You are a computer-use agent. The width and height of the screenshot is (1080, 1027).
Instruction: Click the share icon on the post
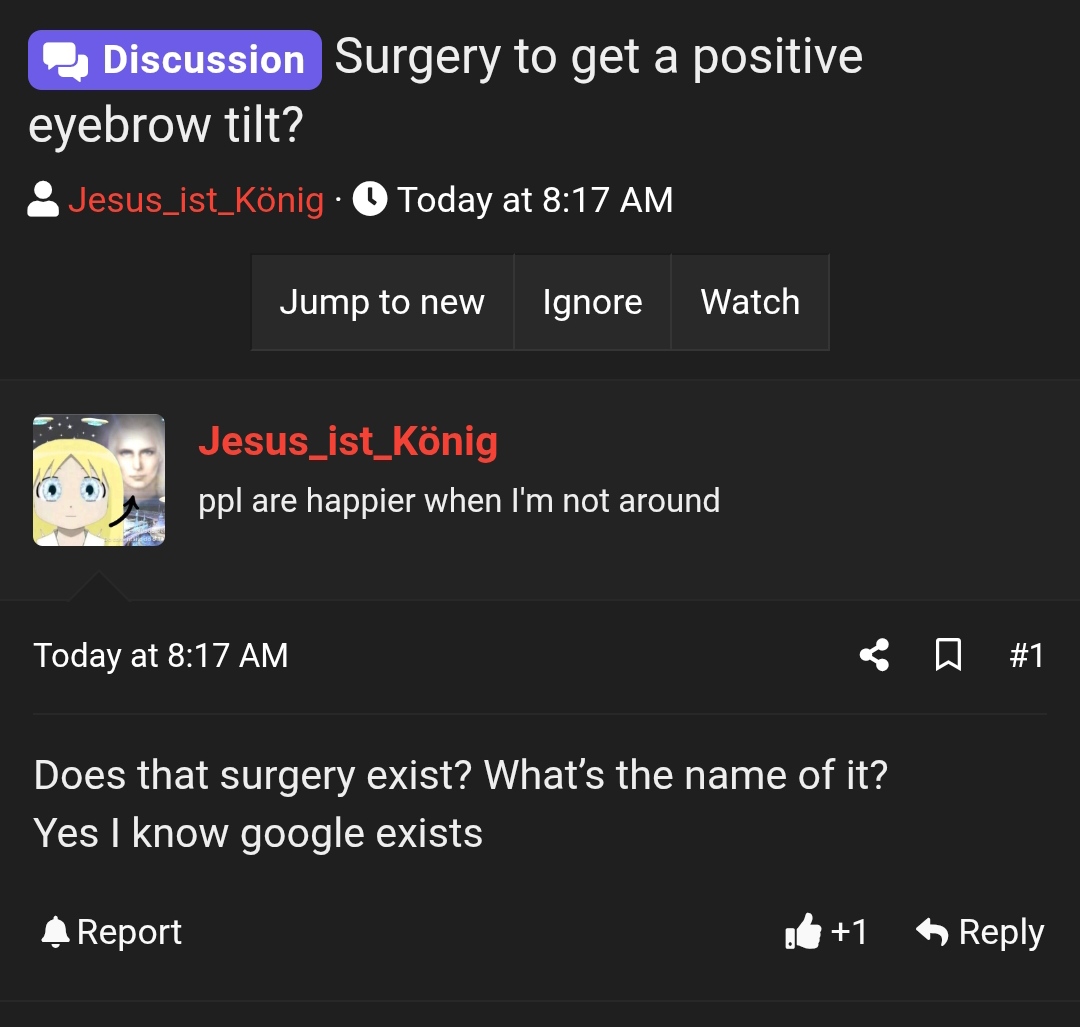(x=874, y=655)
